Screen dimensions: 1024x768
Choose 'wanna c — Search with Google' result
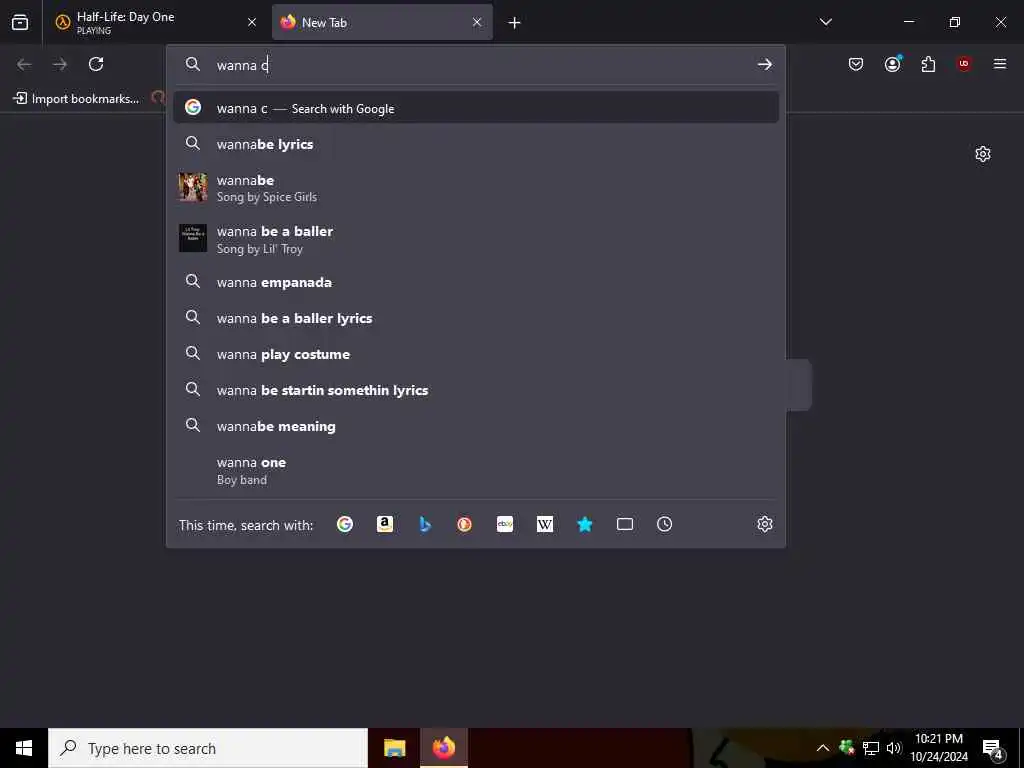tap(476, 108)
